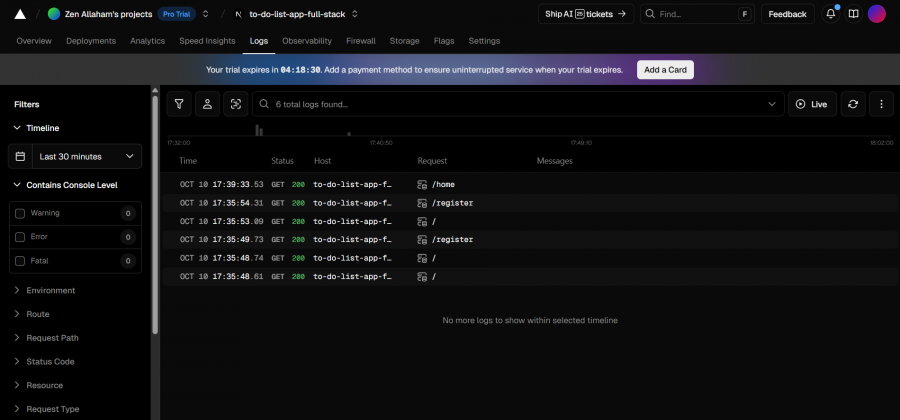Image resolution: width=900 pixels, height=420 pixels.
Task: Click the user filter icon
Action: pyautogui.click(x=207, y=104)
